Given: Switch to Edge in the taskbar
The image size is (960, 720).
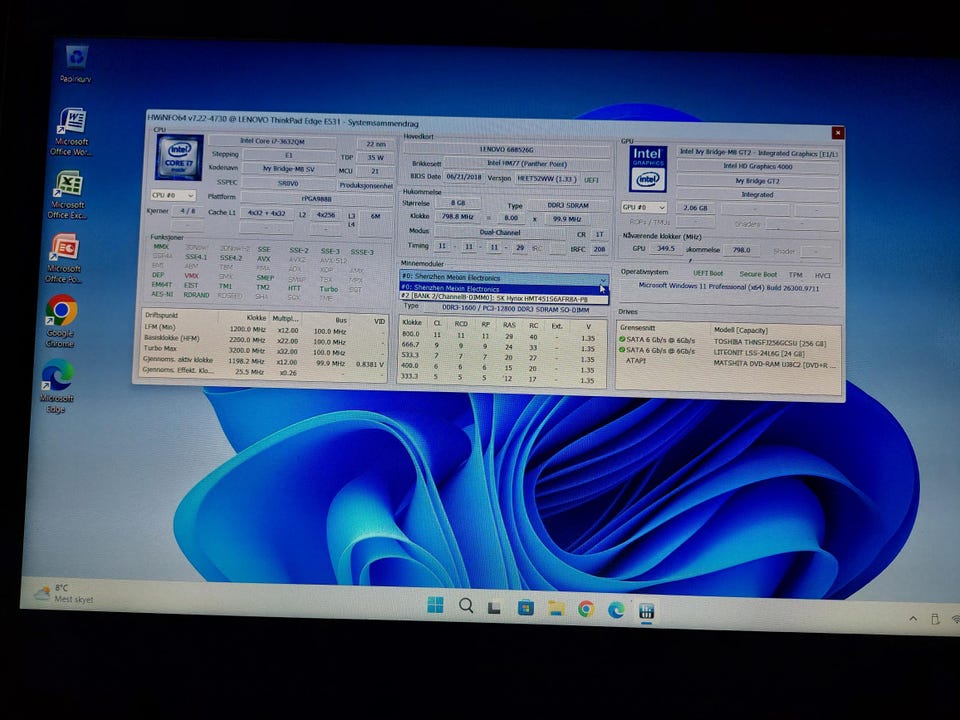Looking at the screenshot, I should (x=616, y=610).
